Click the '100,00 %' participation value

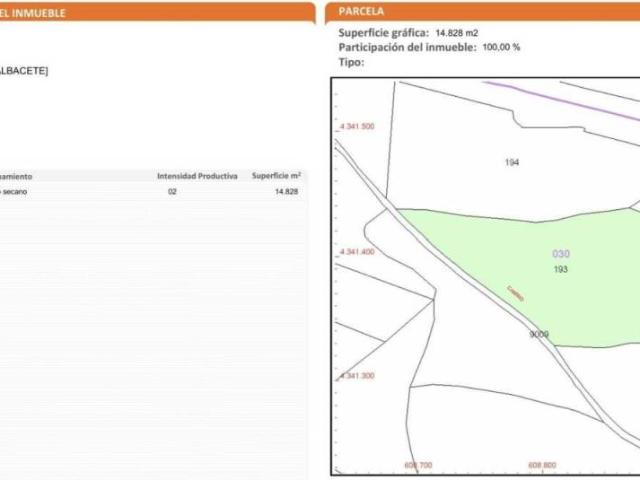tap(501, 47)
